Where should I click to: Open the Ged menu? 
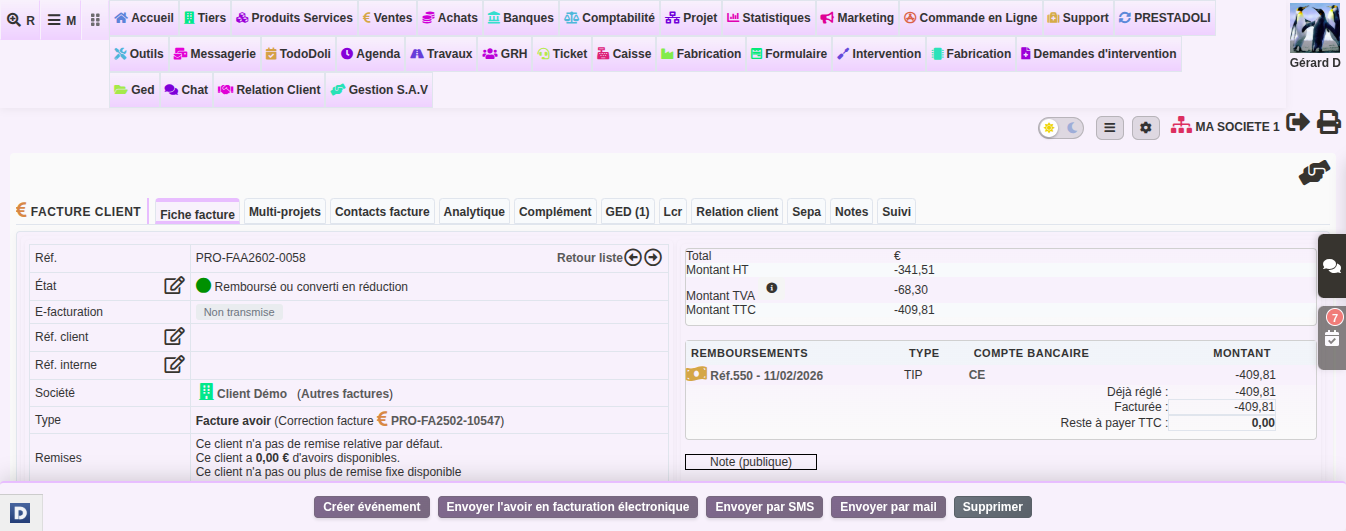134,90
